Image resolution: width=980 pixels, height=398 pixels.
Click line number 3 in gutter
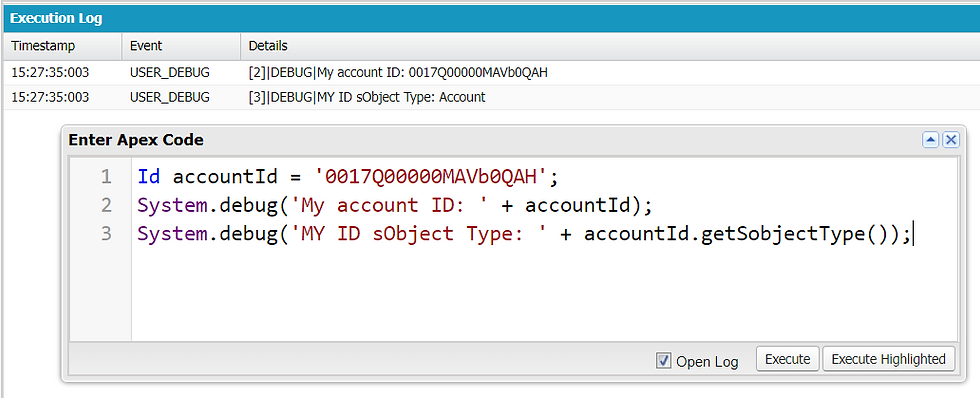(106, 234)
